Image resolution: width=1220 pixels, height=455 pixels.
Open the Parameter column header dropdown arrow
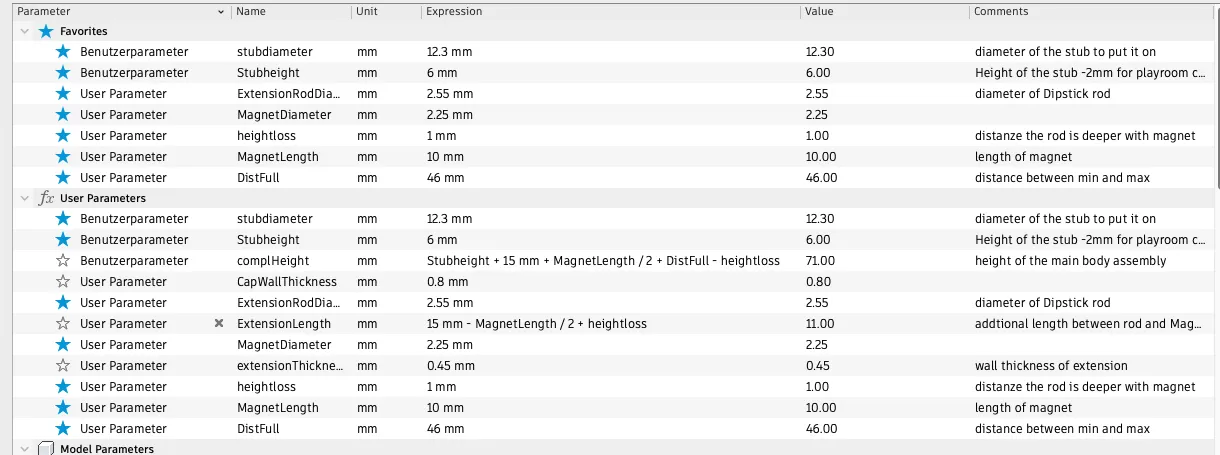point(221,12)
